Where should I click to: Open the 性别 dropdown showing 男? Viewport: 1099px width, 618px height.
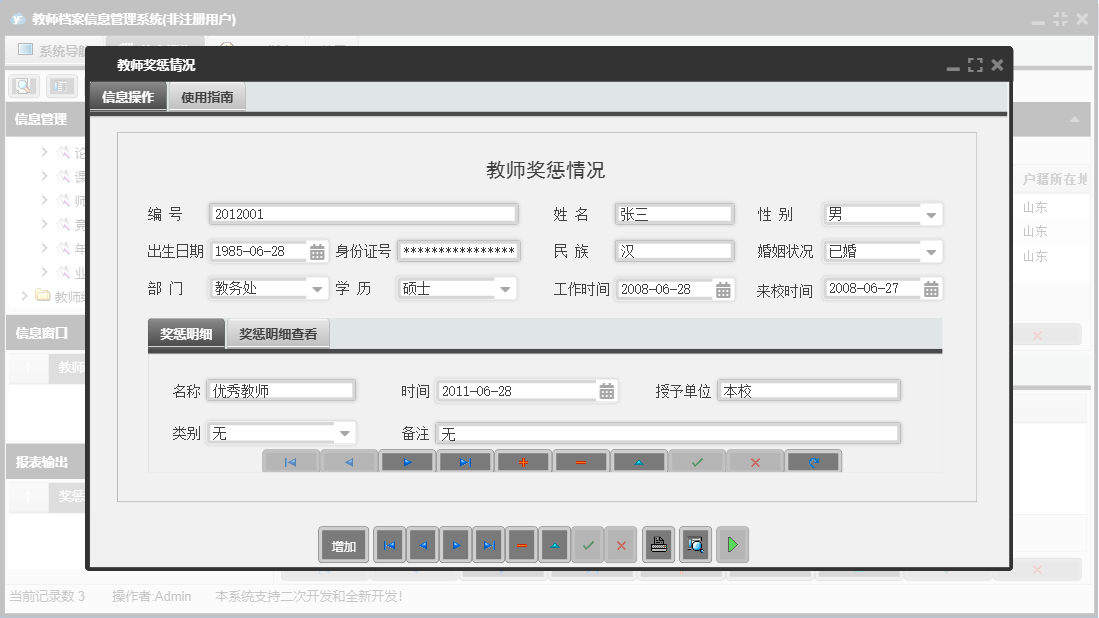click(x=933, y=213)
